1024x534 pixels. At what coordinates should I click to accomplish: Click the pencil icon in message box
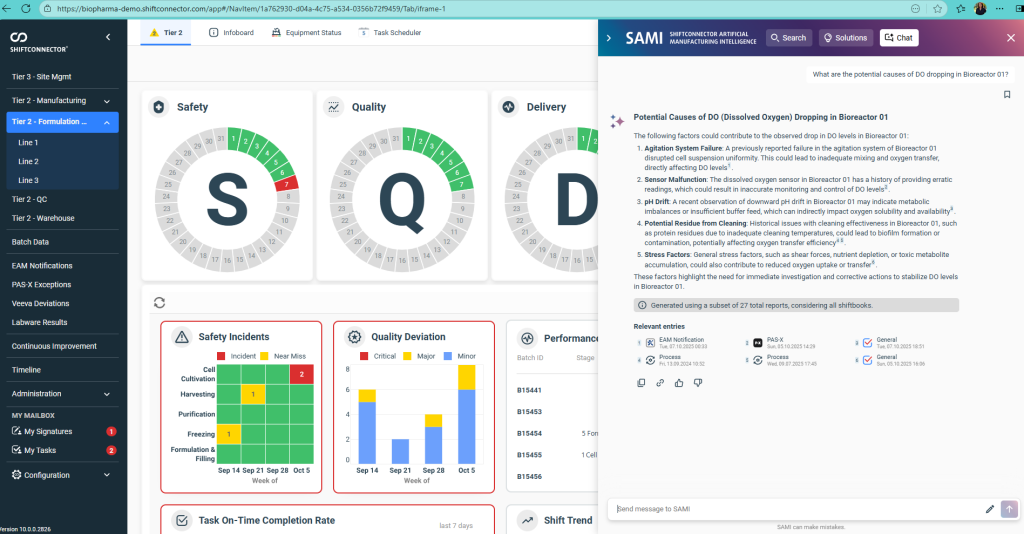pyautogui.click(x=990, y=509)
